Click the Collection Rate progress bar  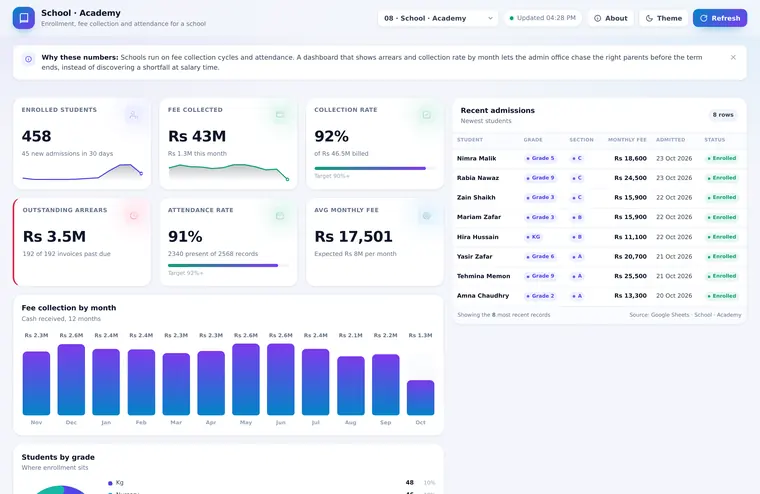(375, 168)
